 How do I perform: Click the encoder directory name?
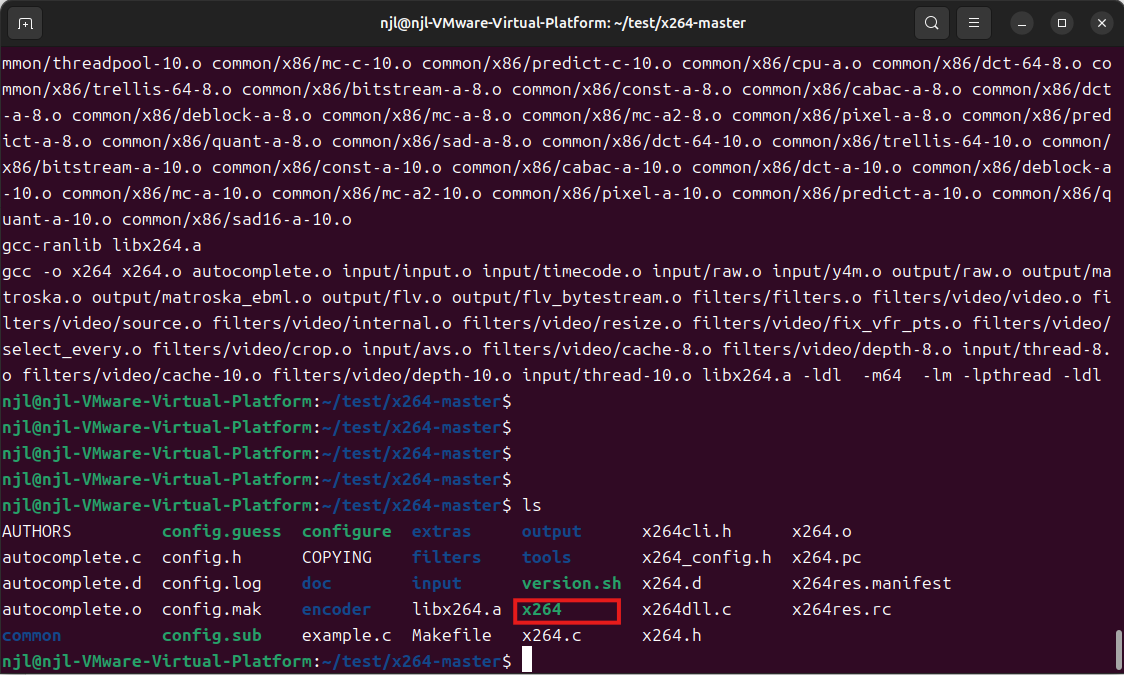click(x=336, y=609)
